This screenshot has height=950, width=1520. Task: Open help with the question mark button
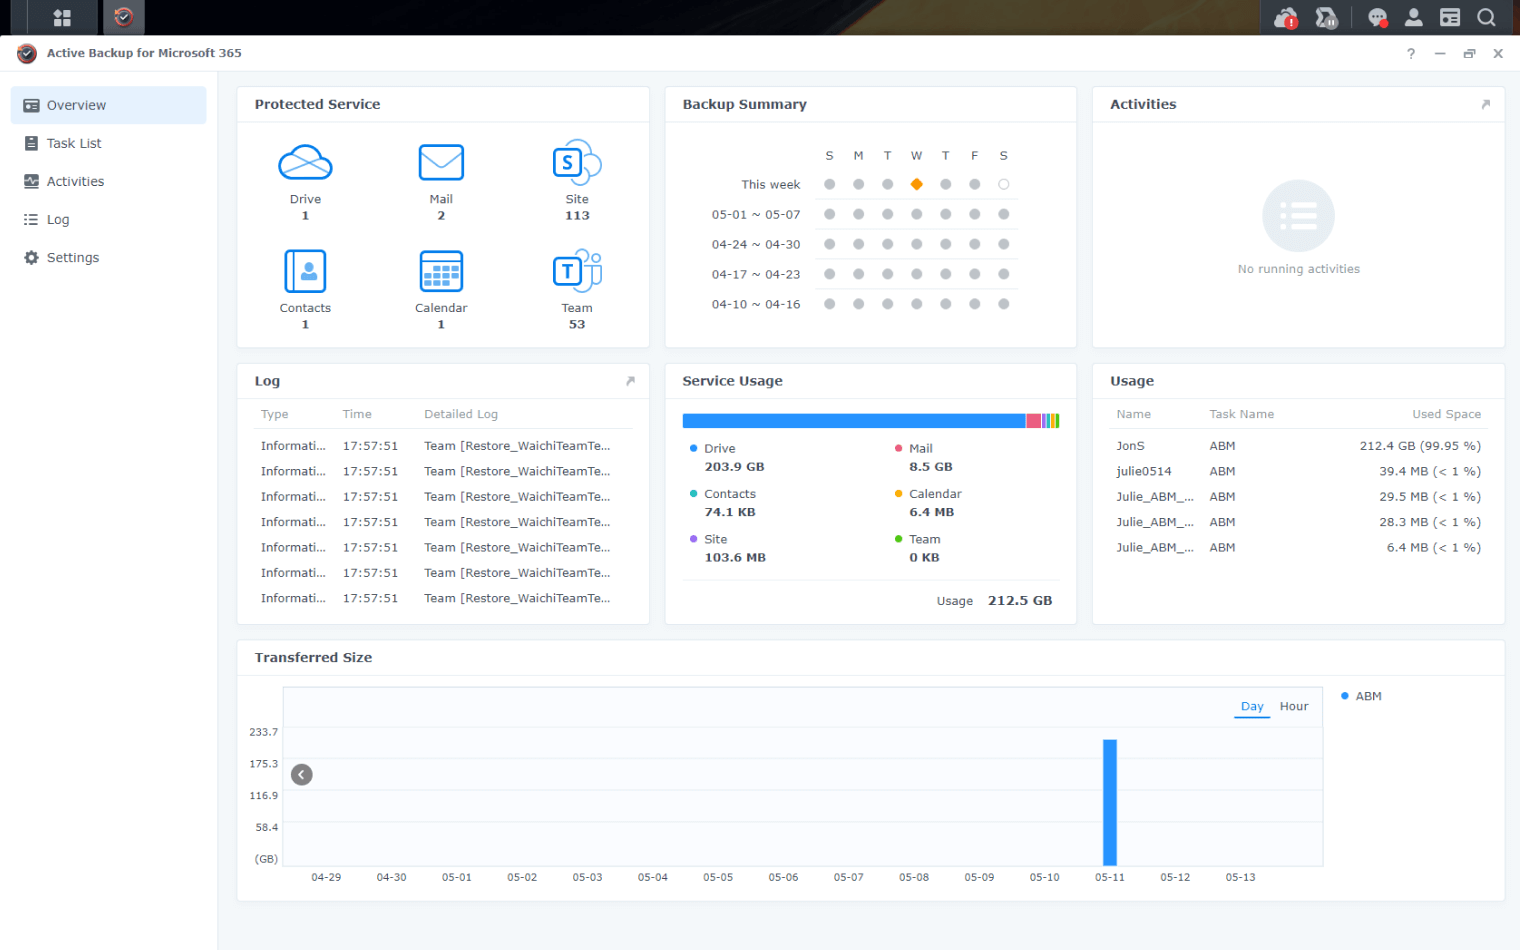pos(1410,54)
